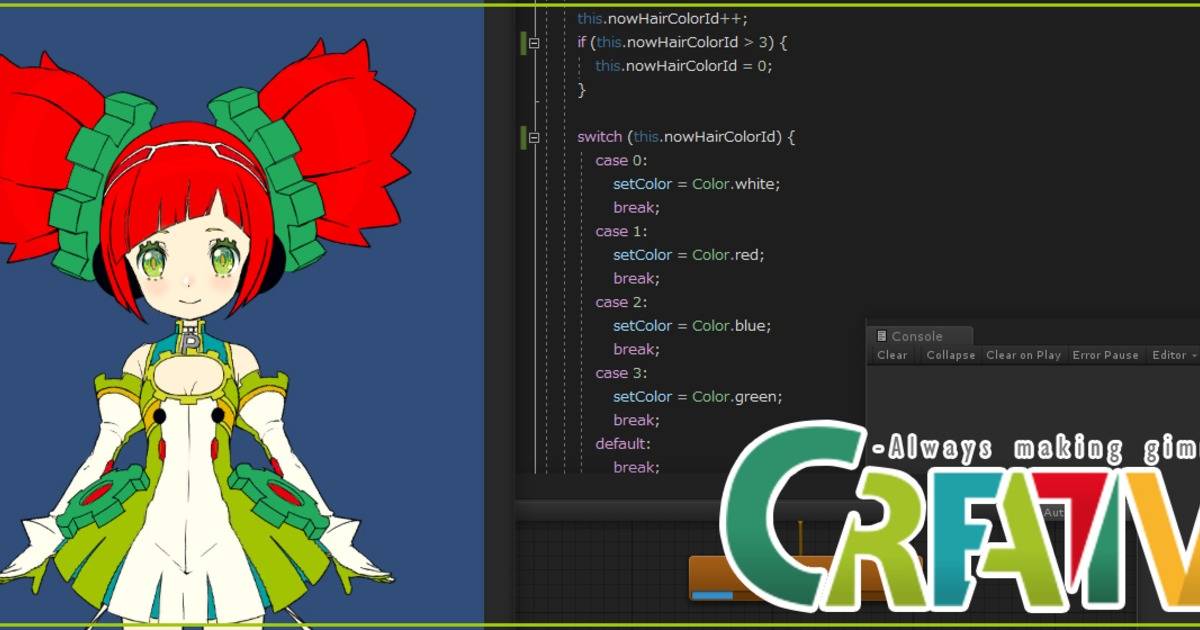The image size is (1200, 630).
Task: Toggle Error Pause in Console
Action: [1105, 355]
